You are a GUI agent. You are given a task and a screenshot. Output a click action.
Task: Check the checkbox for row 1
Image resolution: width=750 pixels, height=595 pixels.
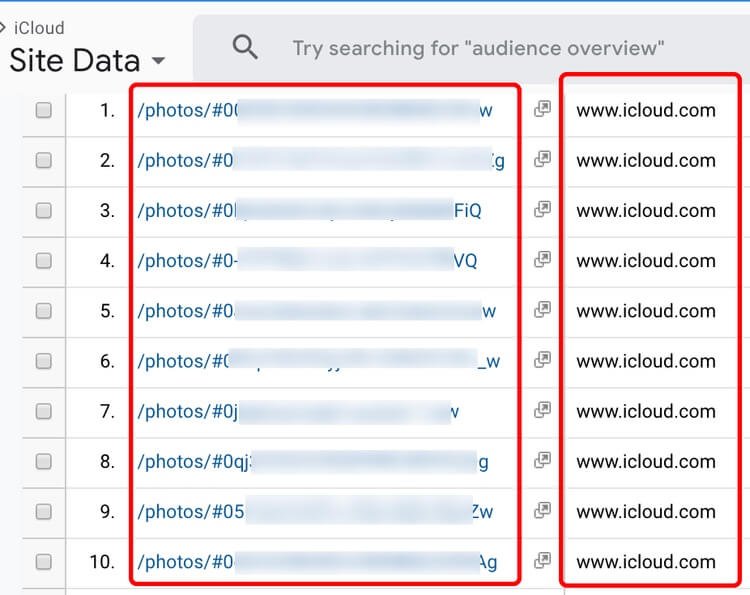click(44, 111)
